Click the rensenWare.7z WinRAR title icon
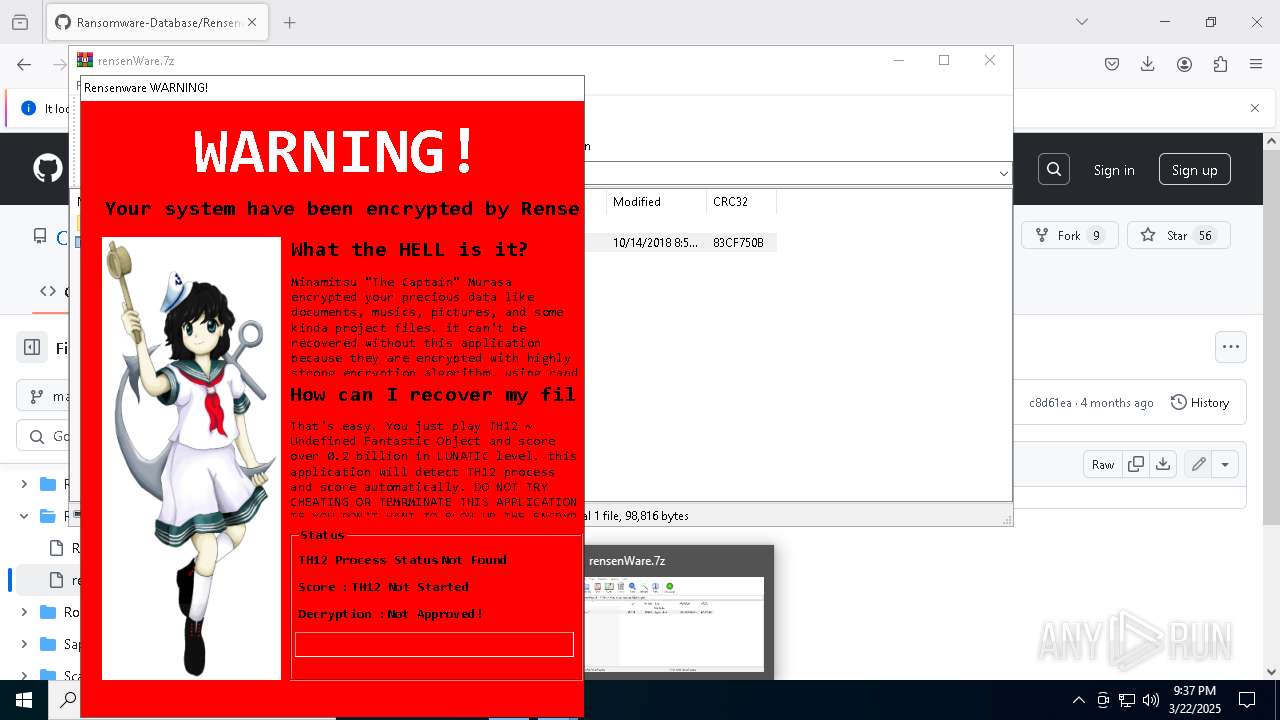1280x720 pixels. click(85, 60)
